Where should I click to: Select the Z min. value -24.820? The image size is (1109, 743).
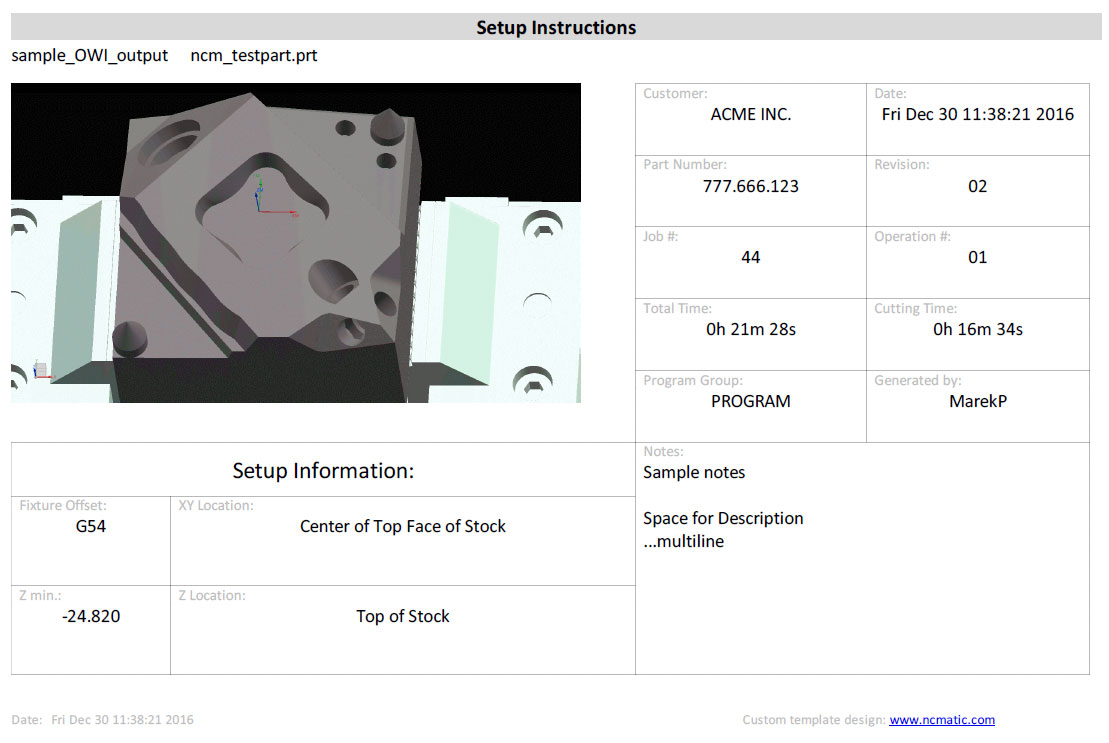click(91, 616)
